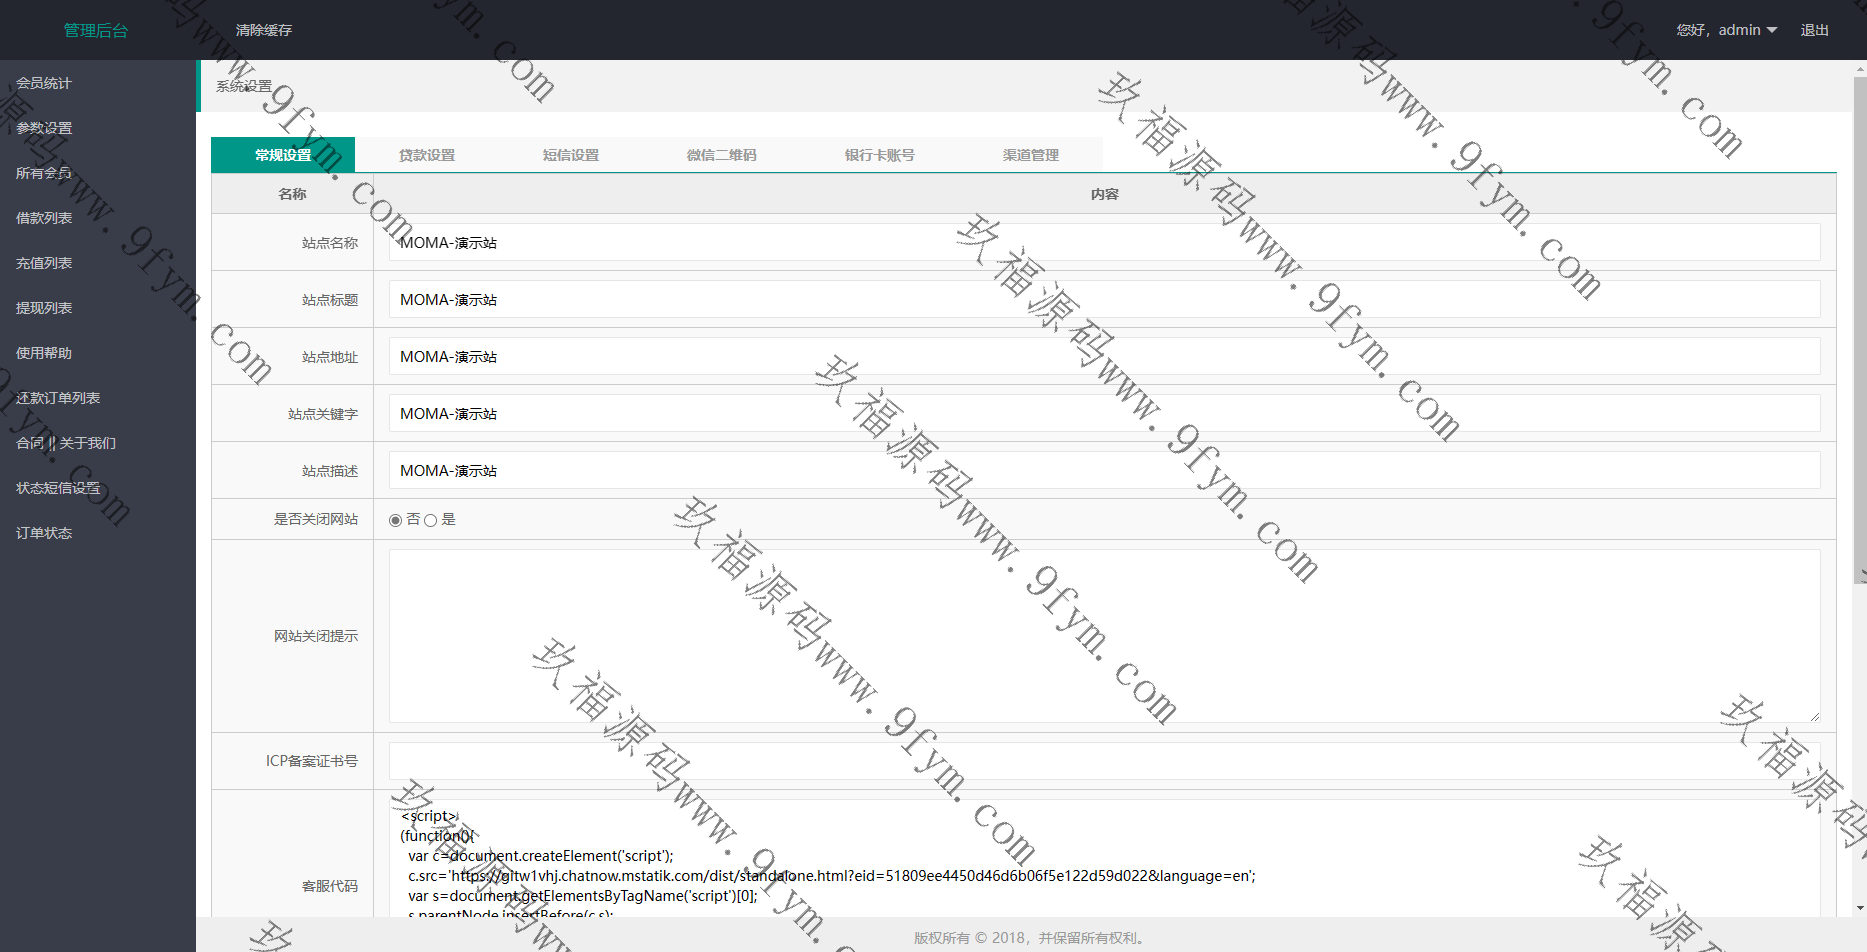
Task: Expand the admin user dropdown
Action: point(1727,30)
